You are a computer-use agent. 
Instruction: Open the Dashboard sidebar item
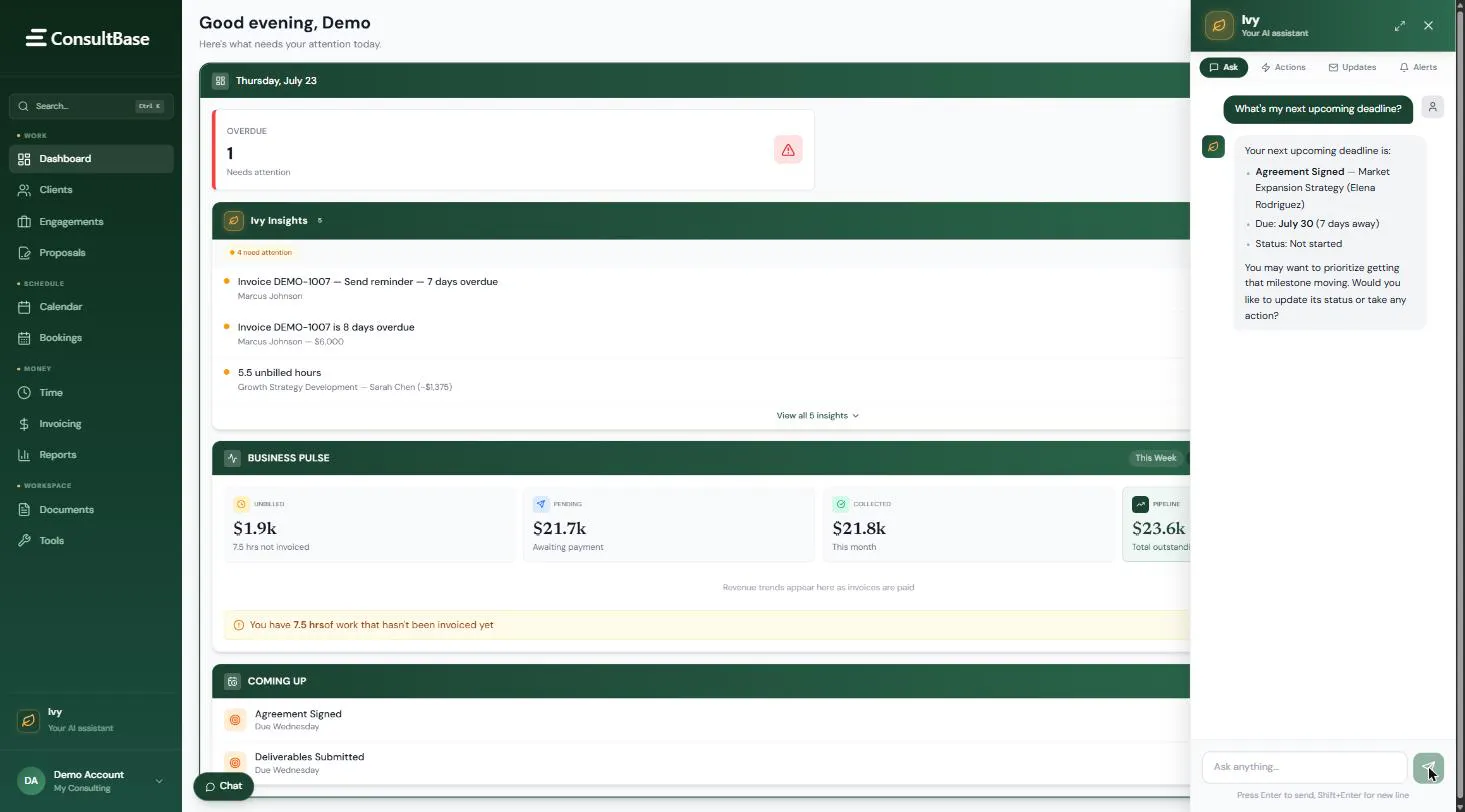(x=91, y=159)
